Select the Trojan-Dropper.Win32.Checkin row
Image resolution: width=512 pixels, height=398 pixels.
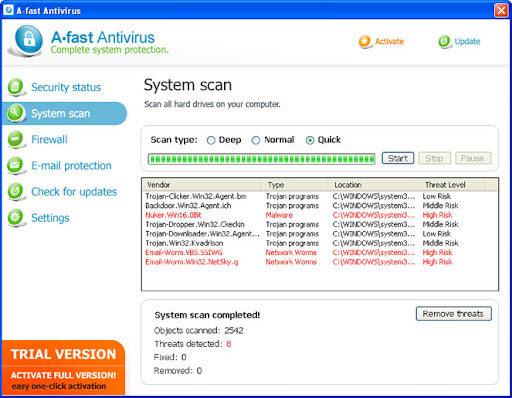click(x=320, y=224)
